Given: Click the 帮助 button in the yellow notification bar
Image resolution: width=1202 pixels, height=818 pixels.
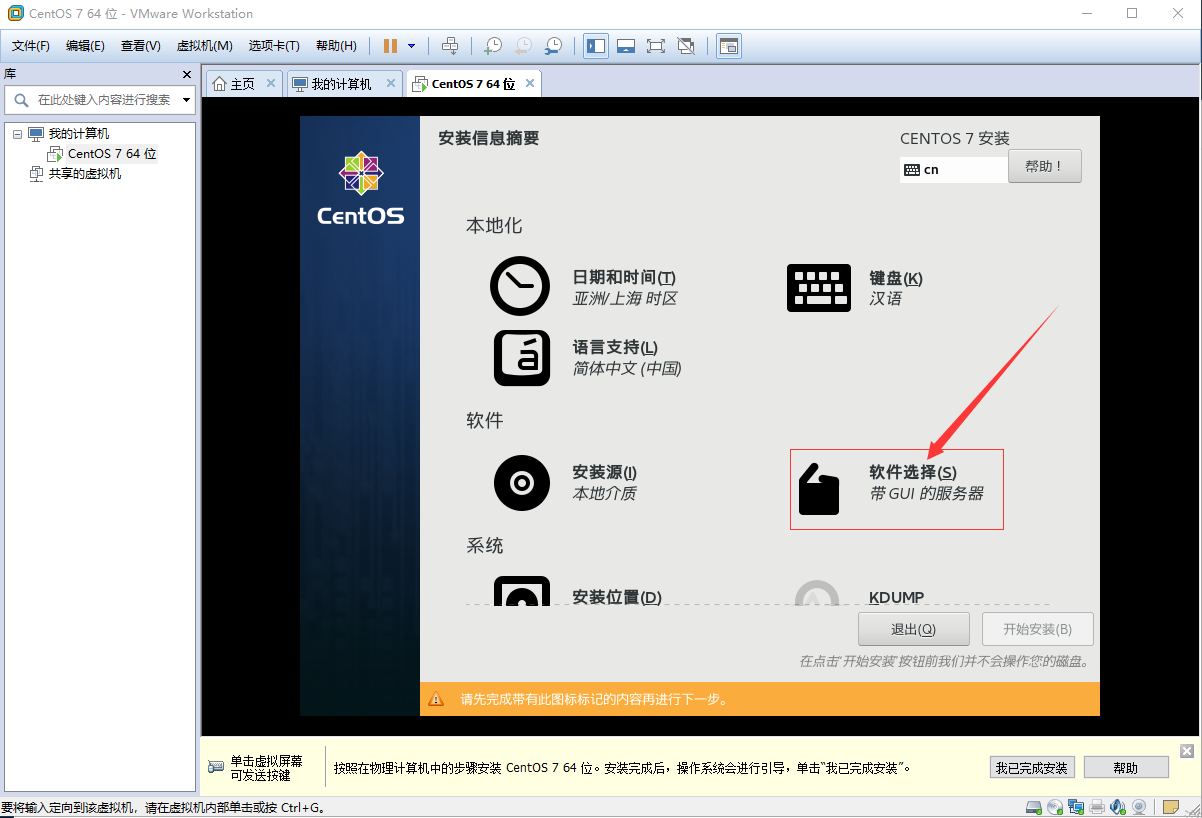Looking at the screenshot, I should [x=1126, y=768].
